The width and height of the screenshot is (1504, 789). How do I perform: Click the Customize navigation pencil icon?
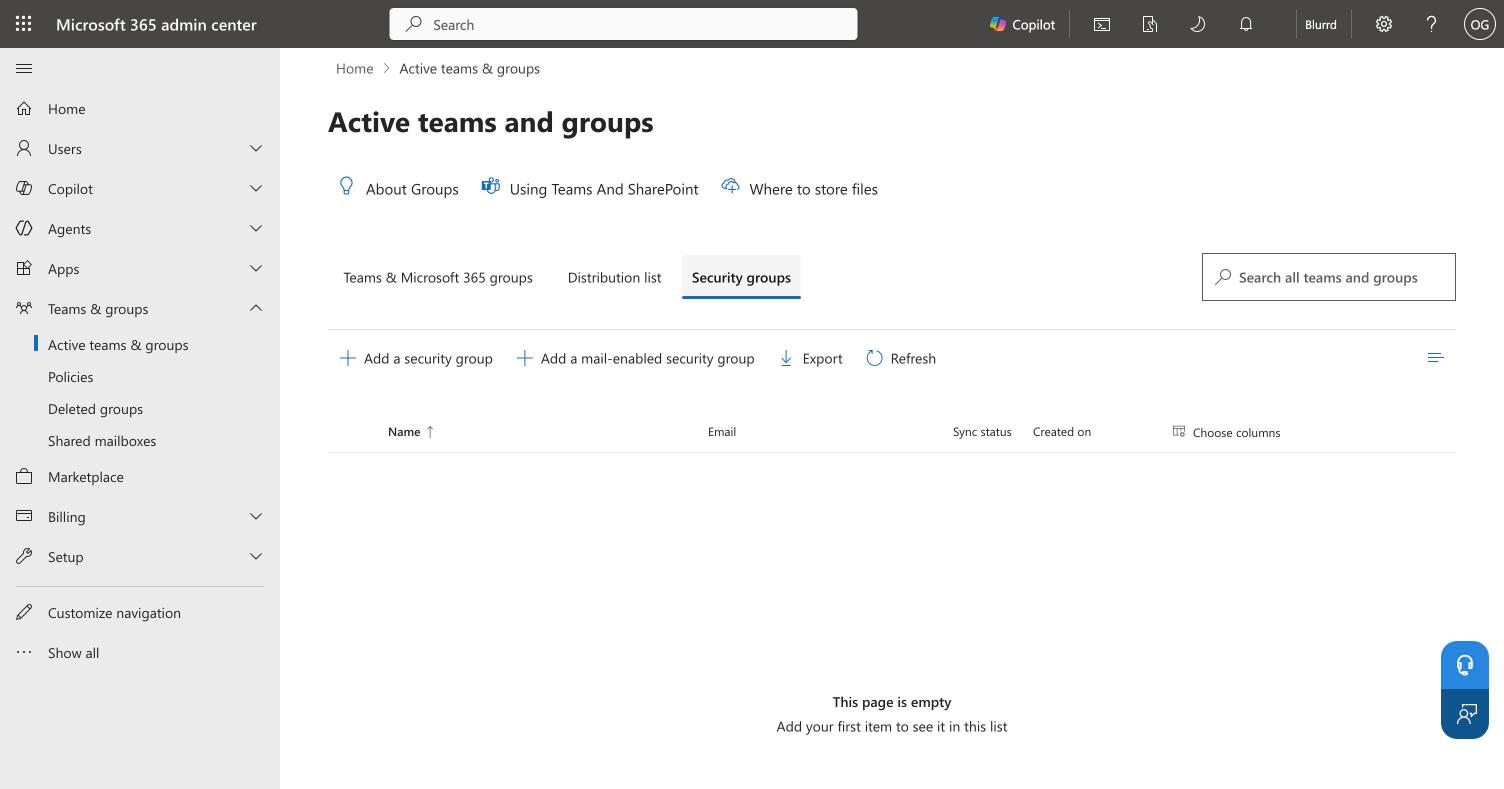point(24,612)
